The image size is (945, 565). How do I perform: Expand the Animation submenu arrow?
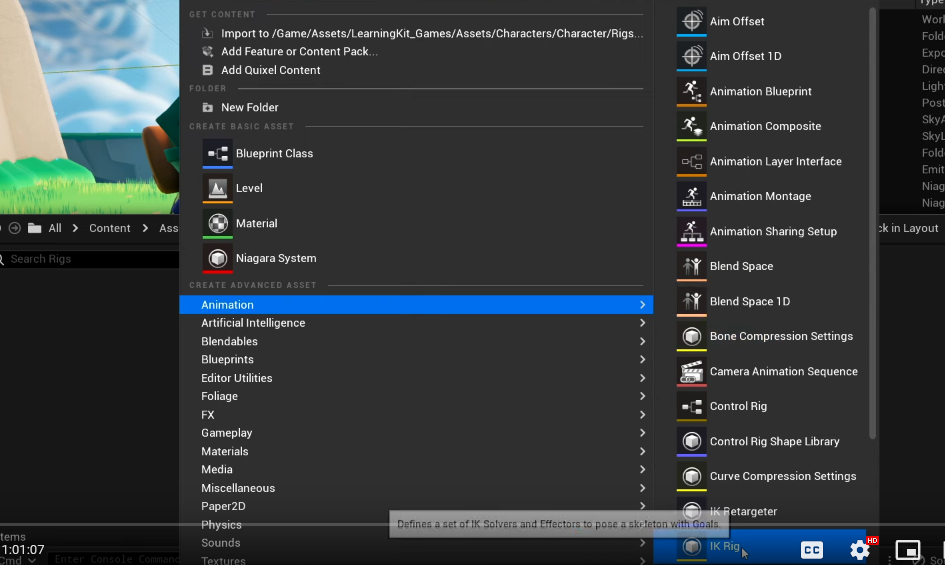[x=642, y=305]
